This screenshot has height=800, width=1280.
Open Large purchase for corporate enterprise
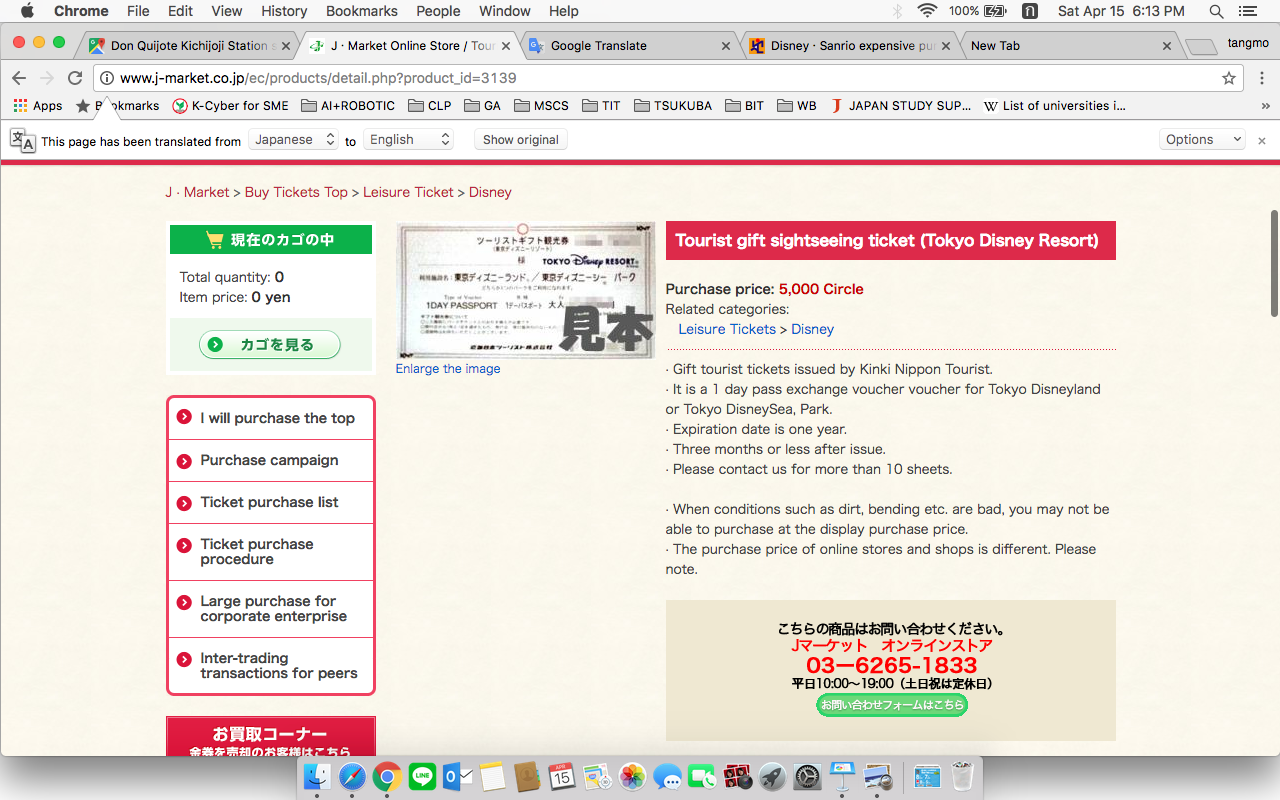[270, 609]
